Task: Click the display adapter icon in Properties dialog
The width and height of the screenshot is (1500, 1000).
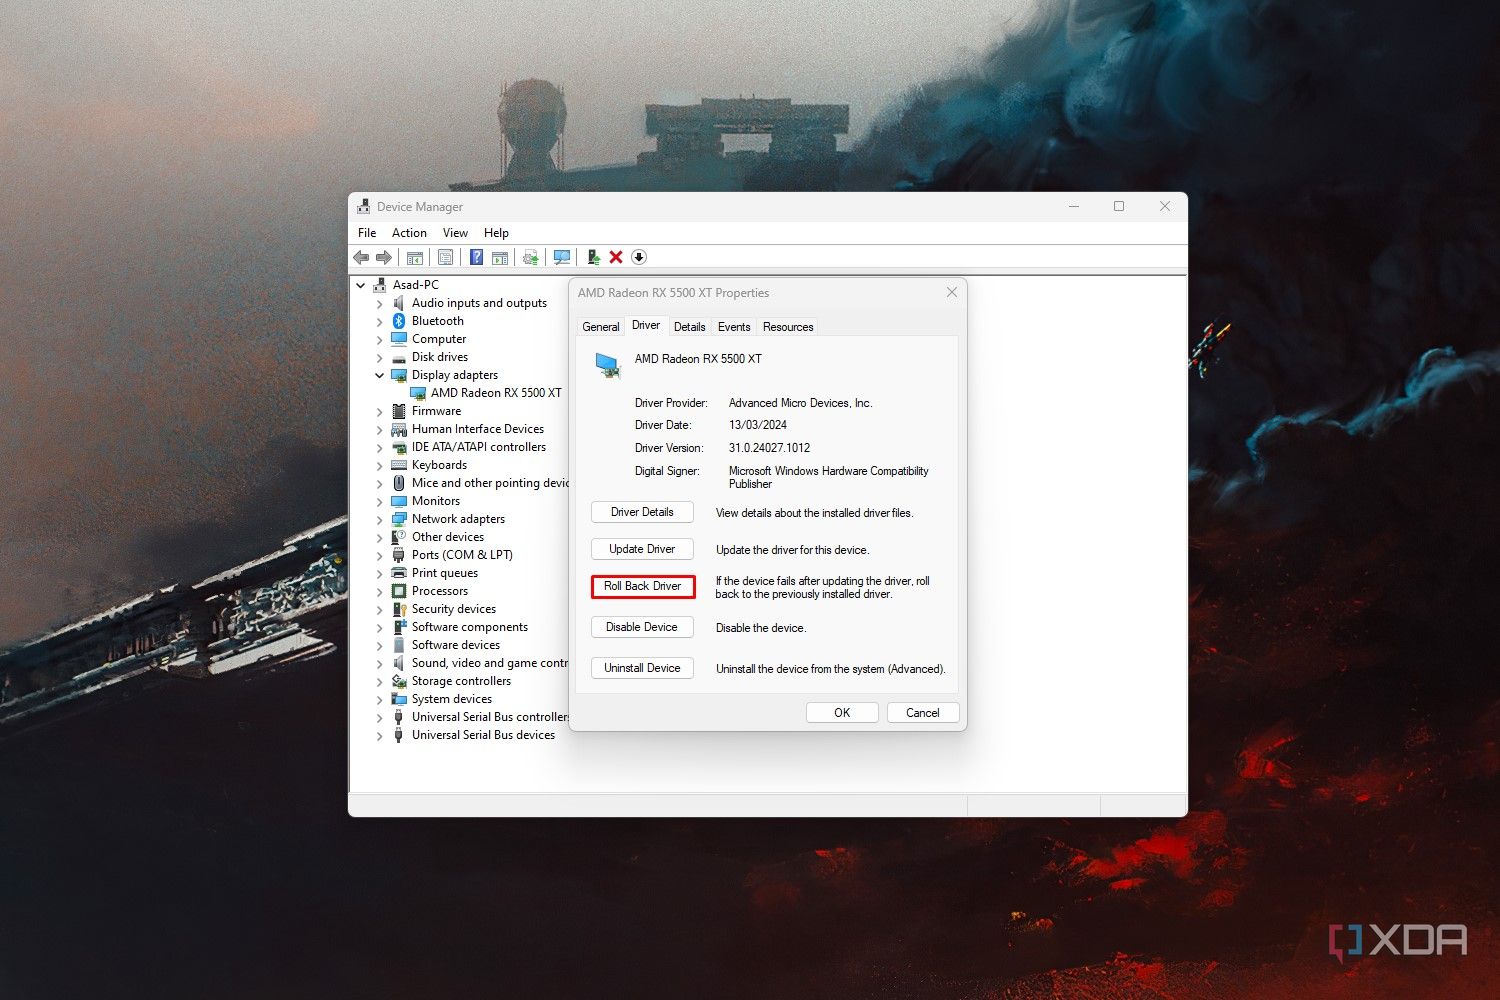Action: [x=608, y=365]
